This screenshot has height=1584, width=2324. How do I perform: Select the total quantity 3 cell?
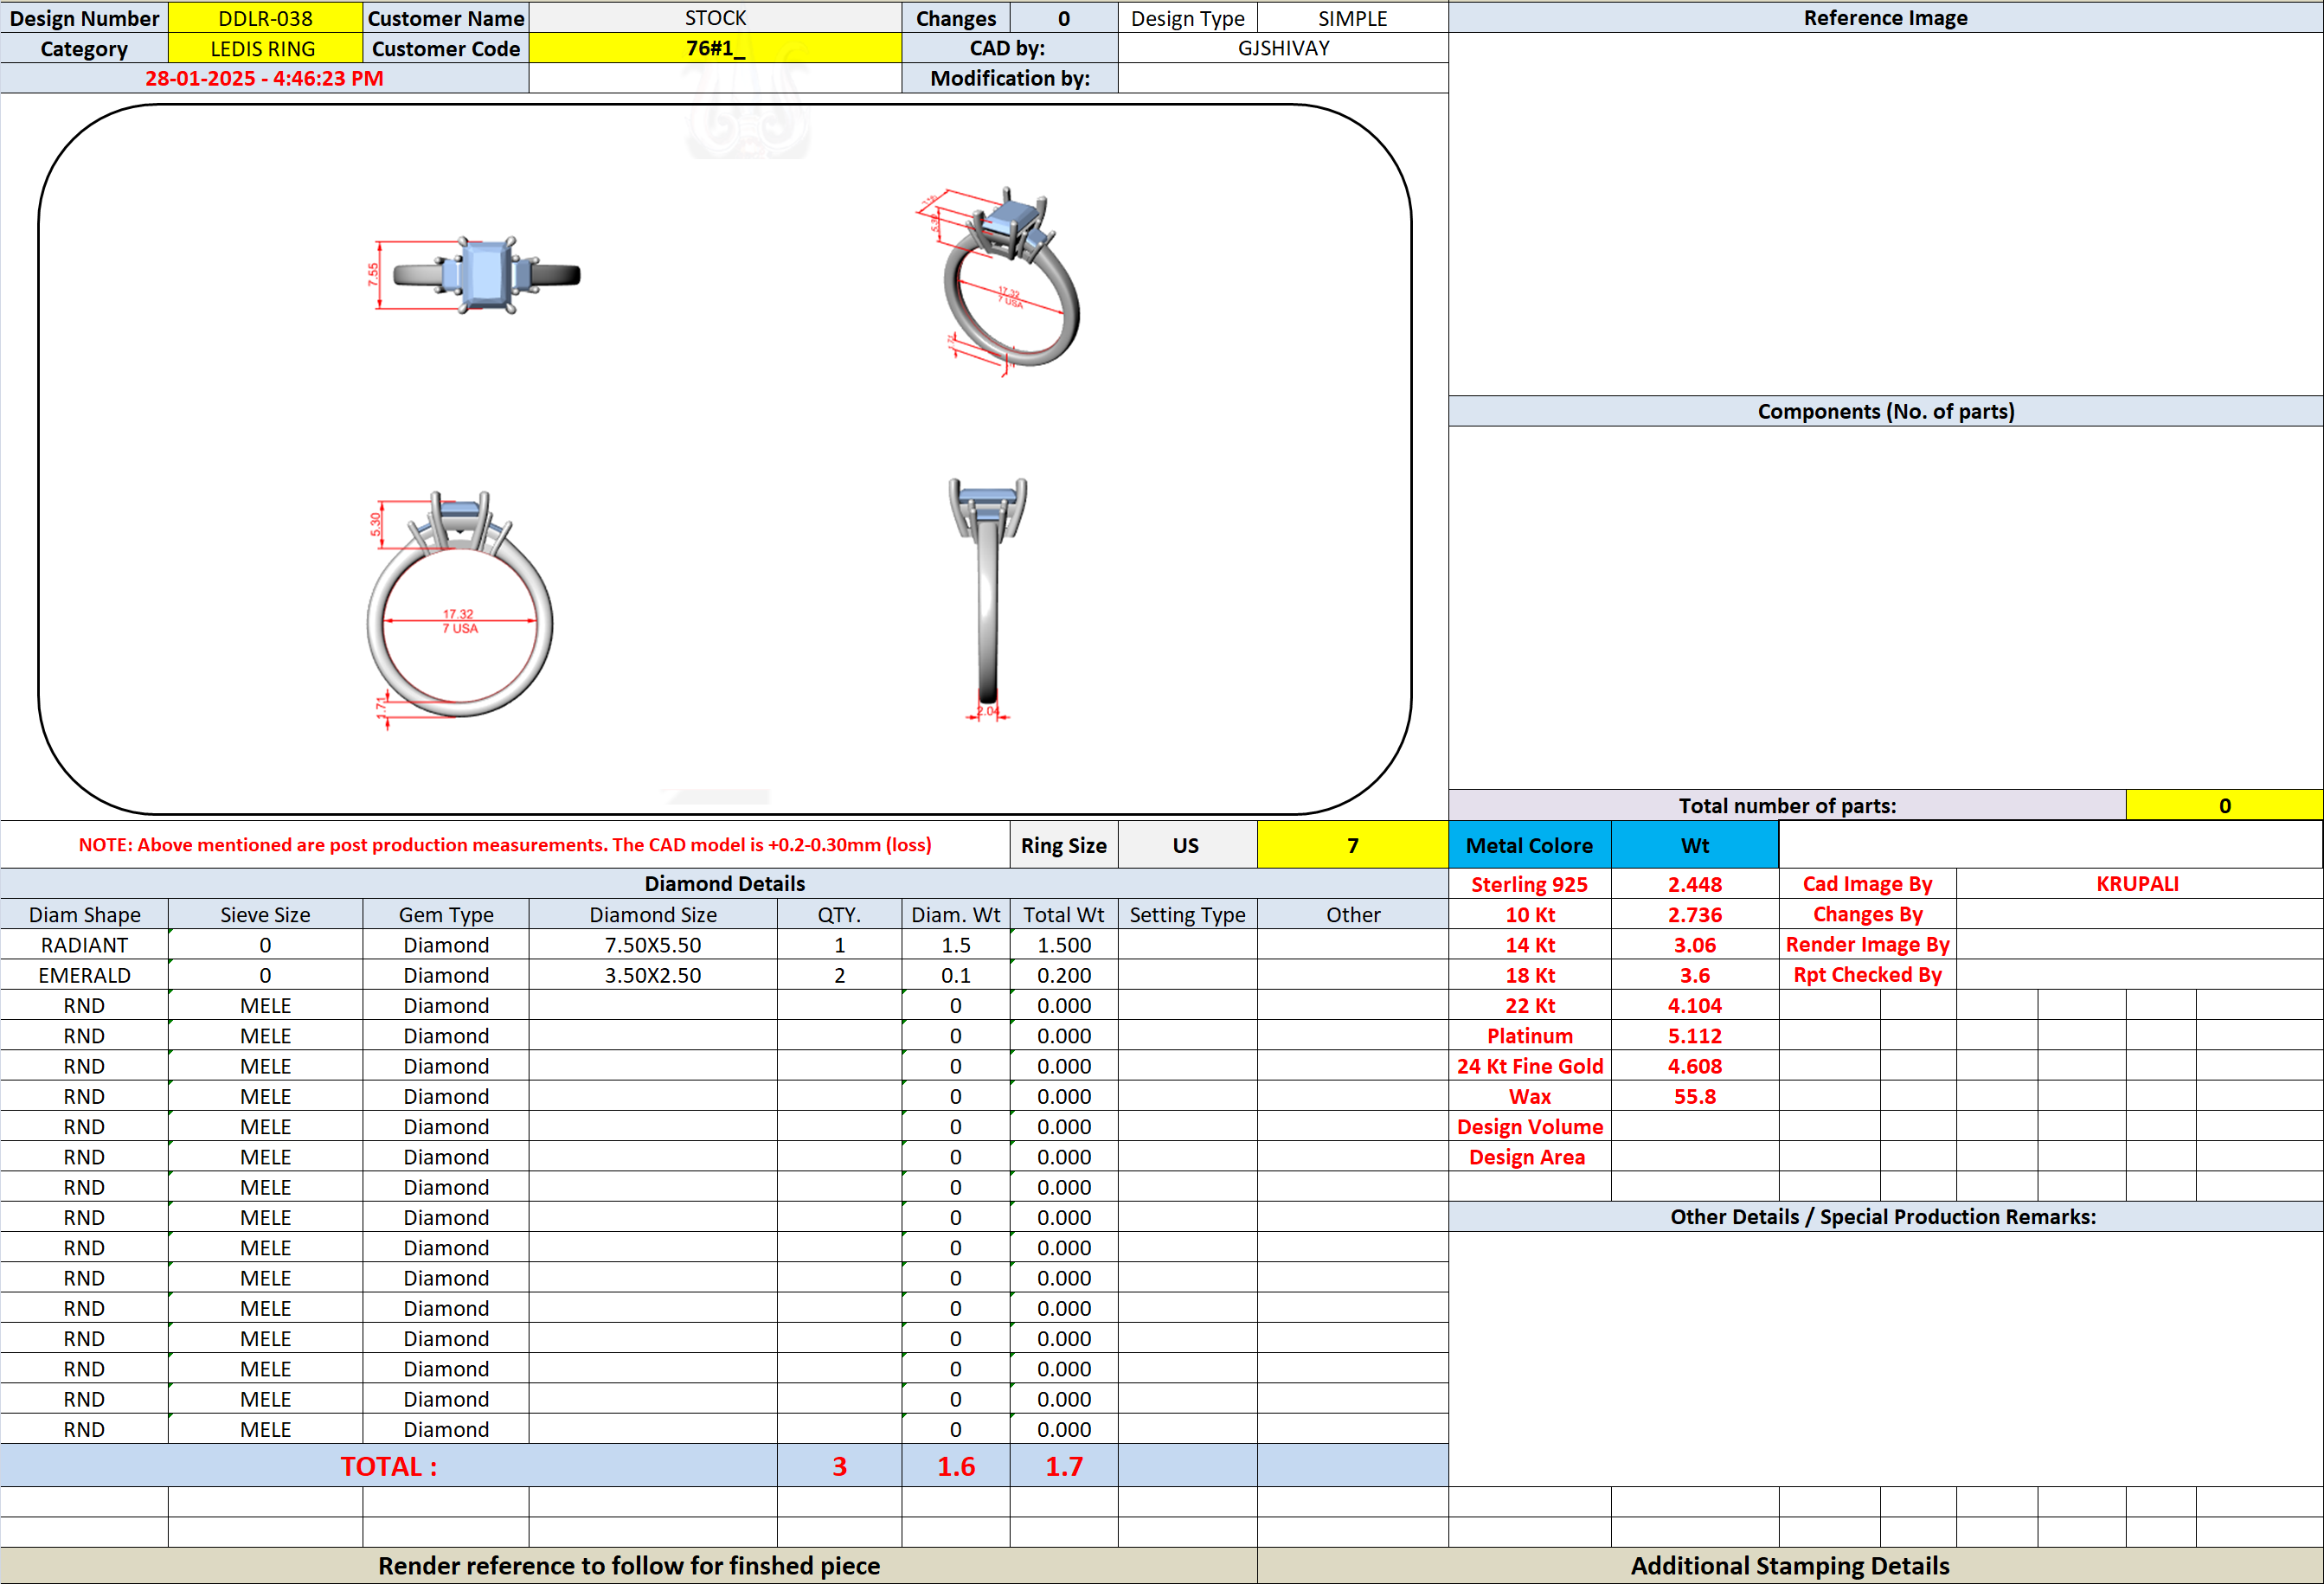(839, 1466)
